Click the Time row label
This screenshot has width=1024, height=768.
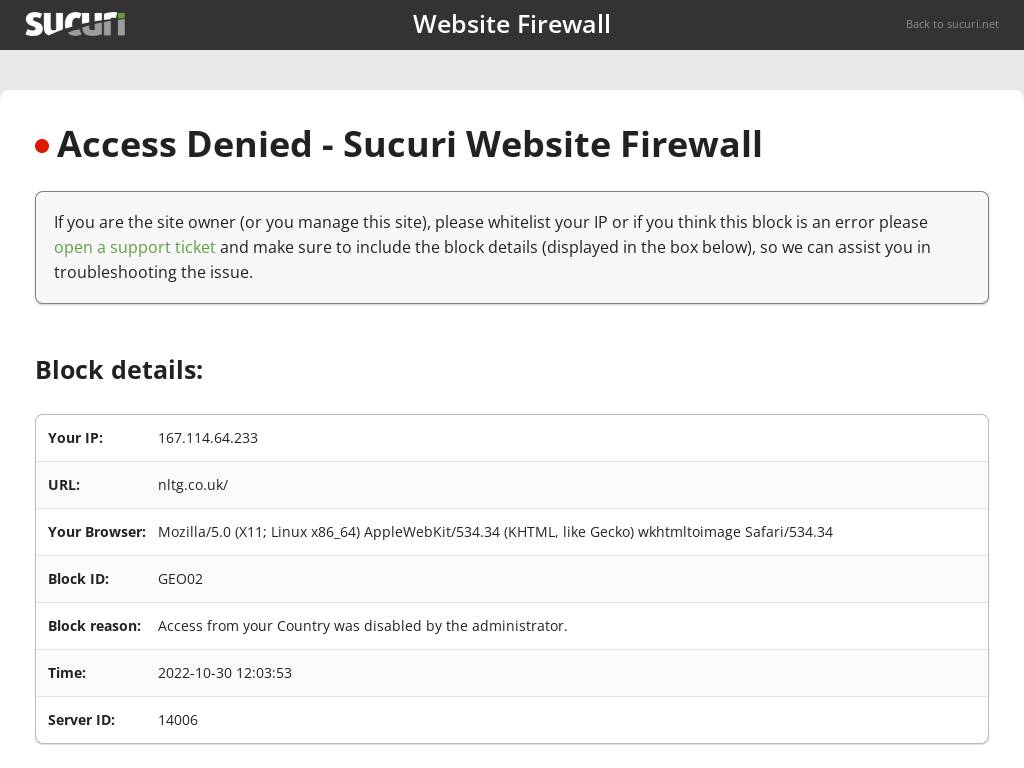67,673
